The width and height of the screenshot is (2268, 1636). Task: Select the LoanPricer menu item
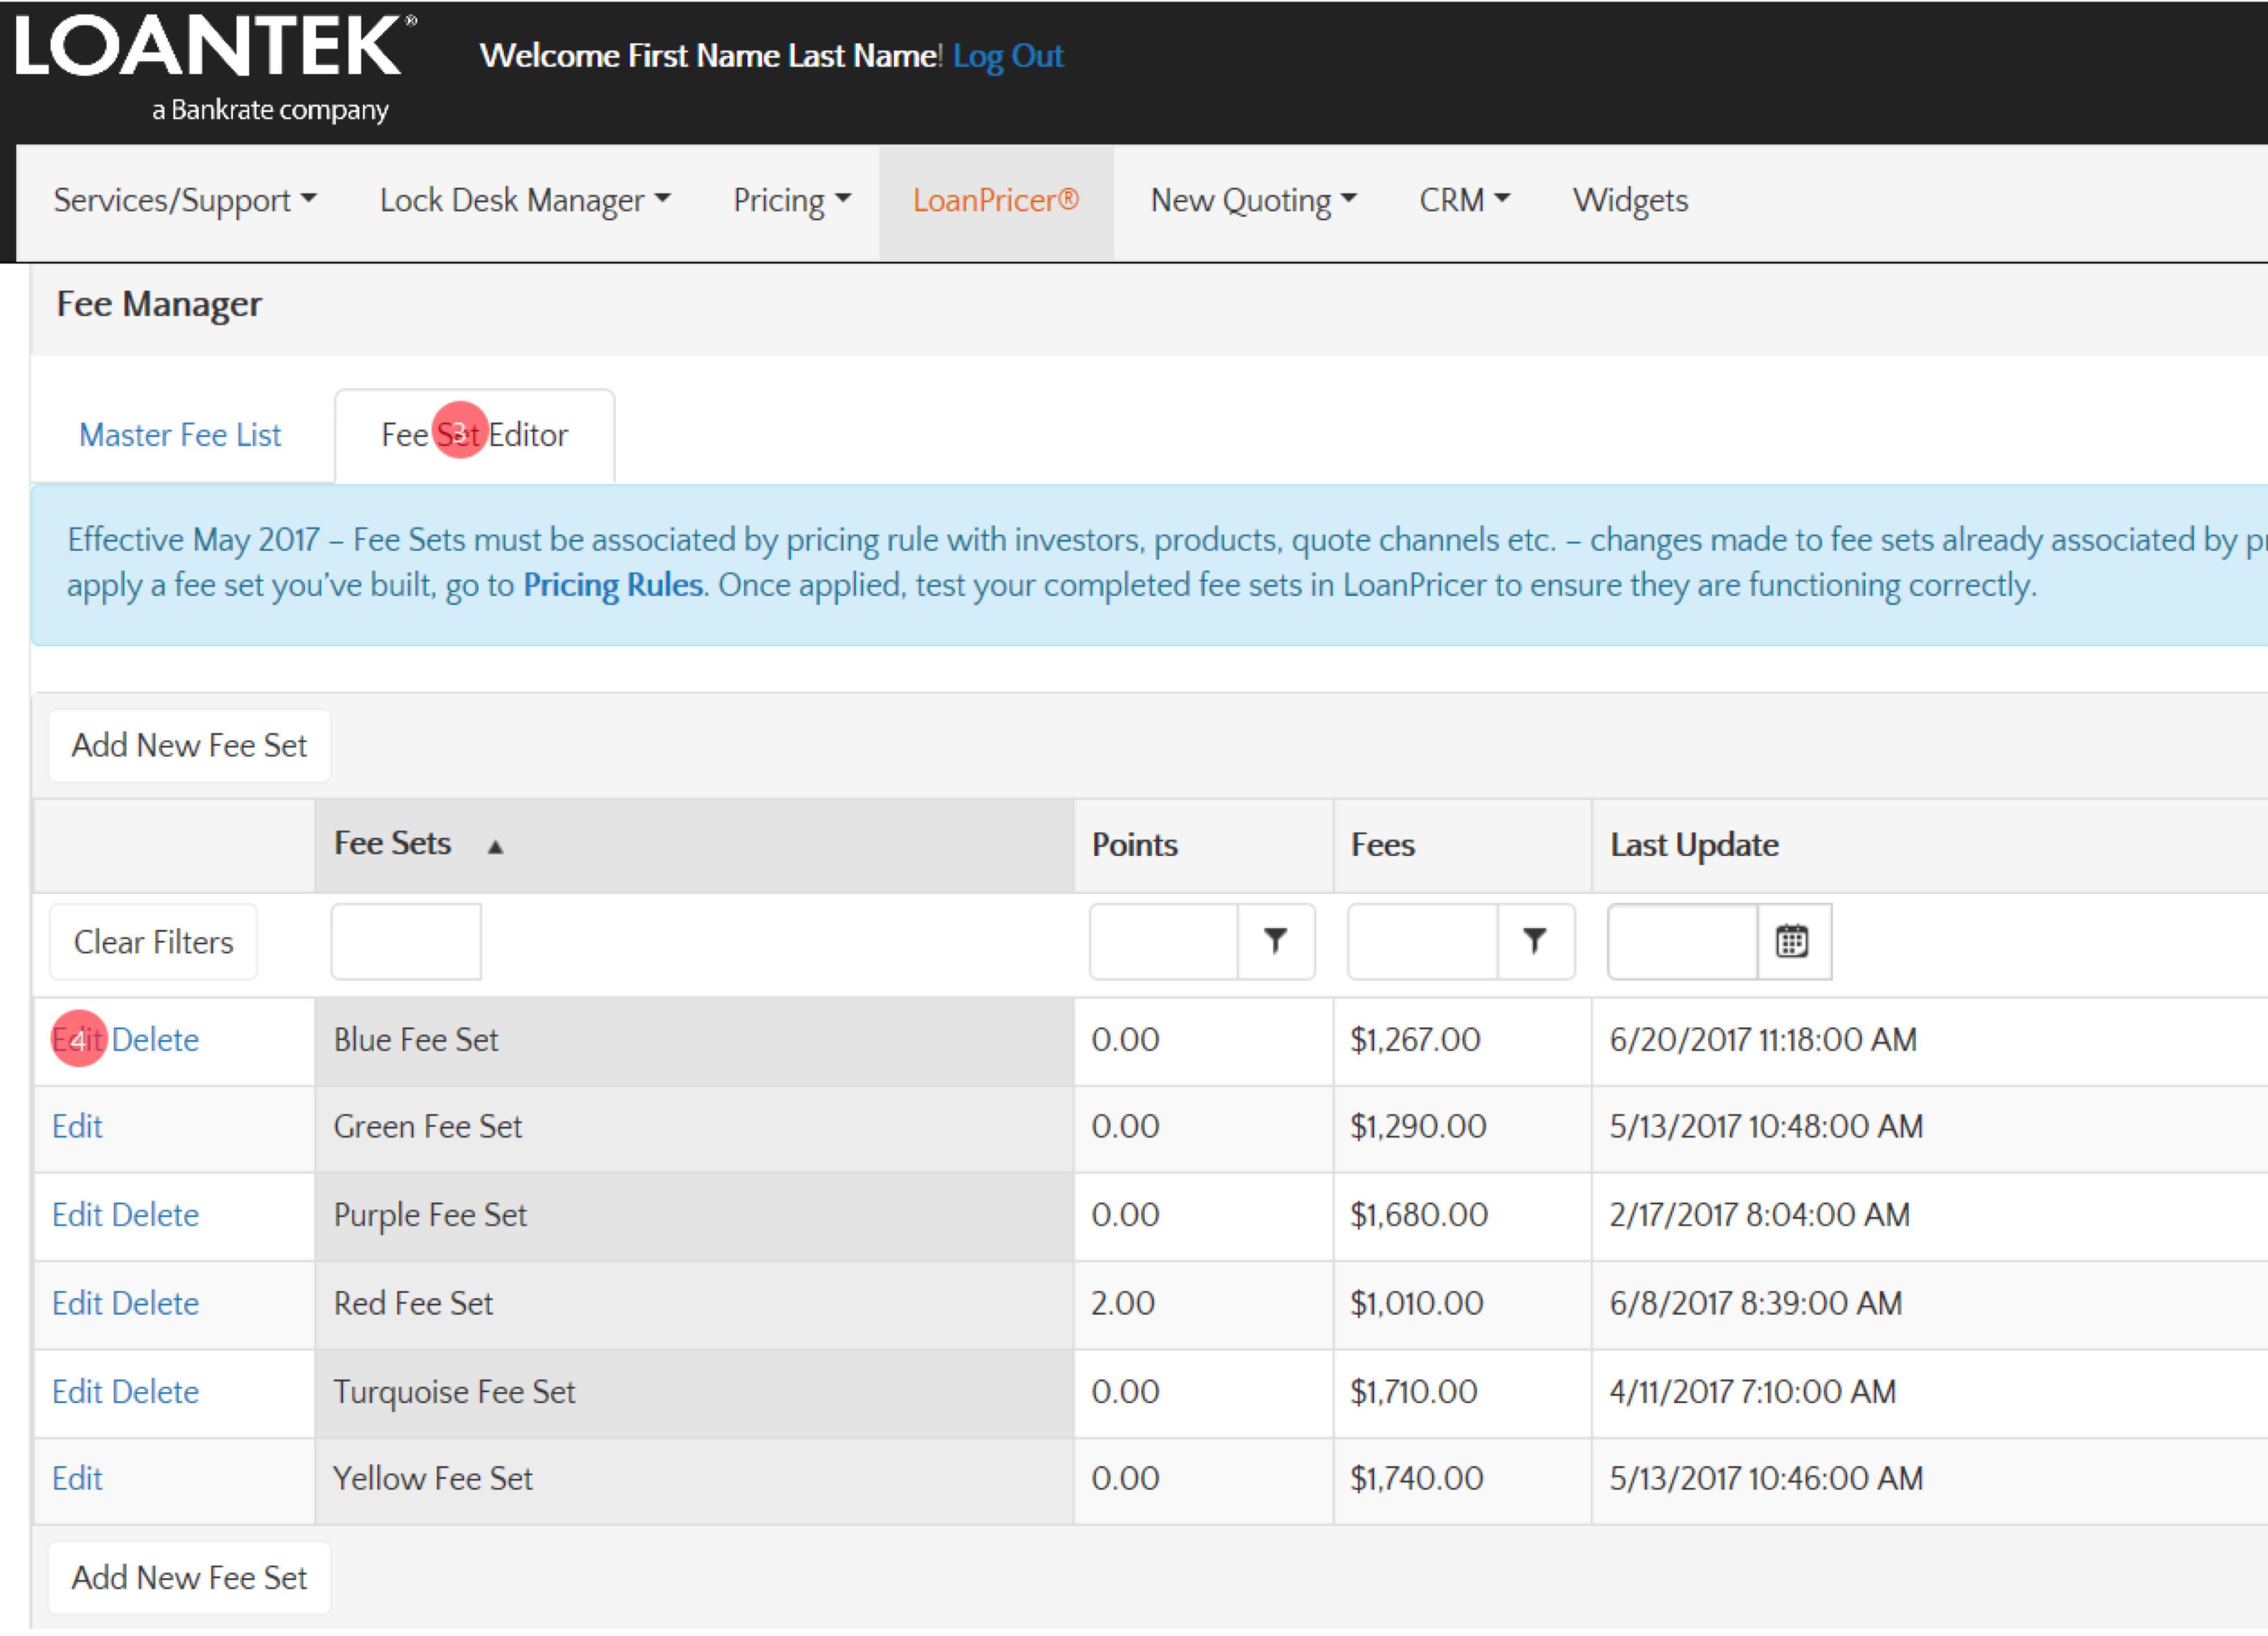click(x=995, y=201)
